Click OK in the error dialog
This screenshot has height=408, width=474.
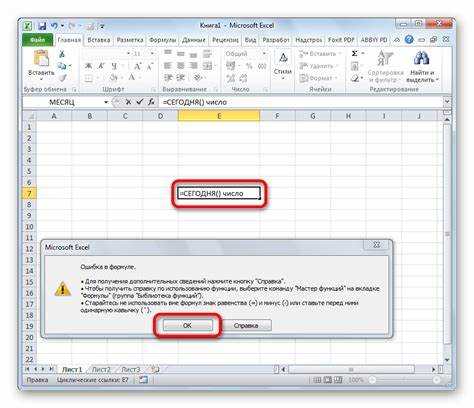pos(187,325)
